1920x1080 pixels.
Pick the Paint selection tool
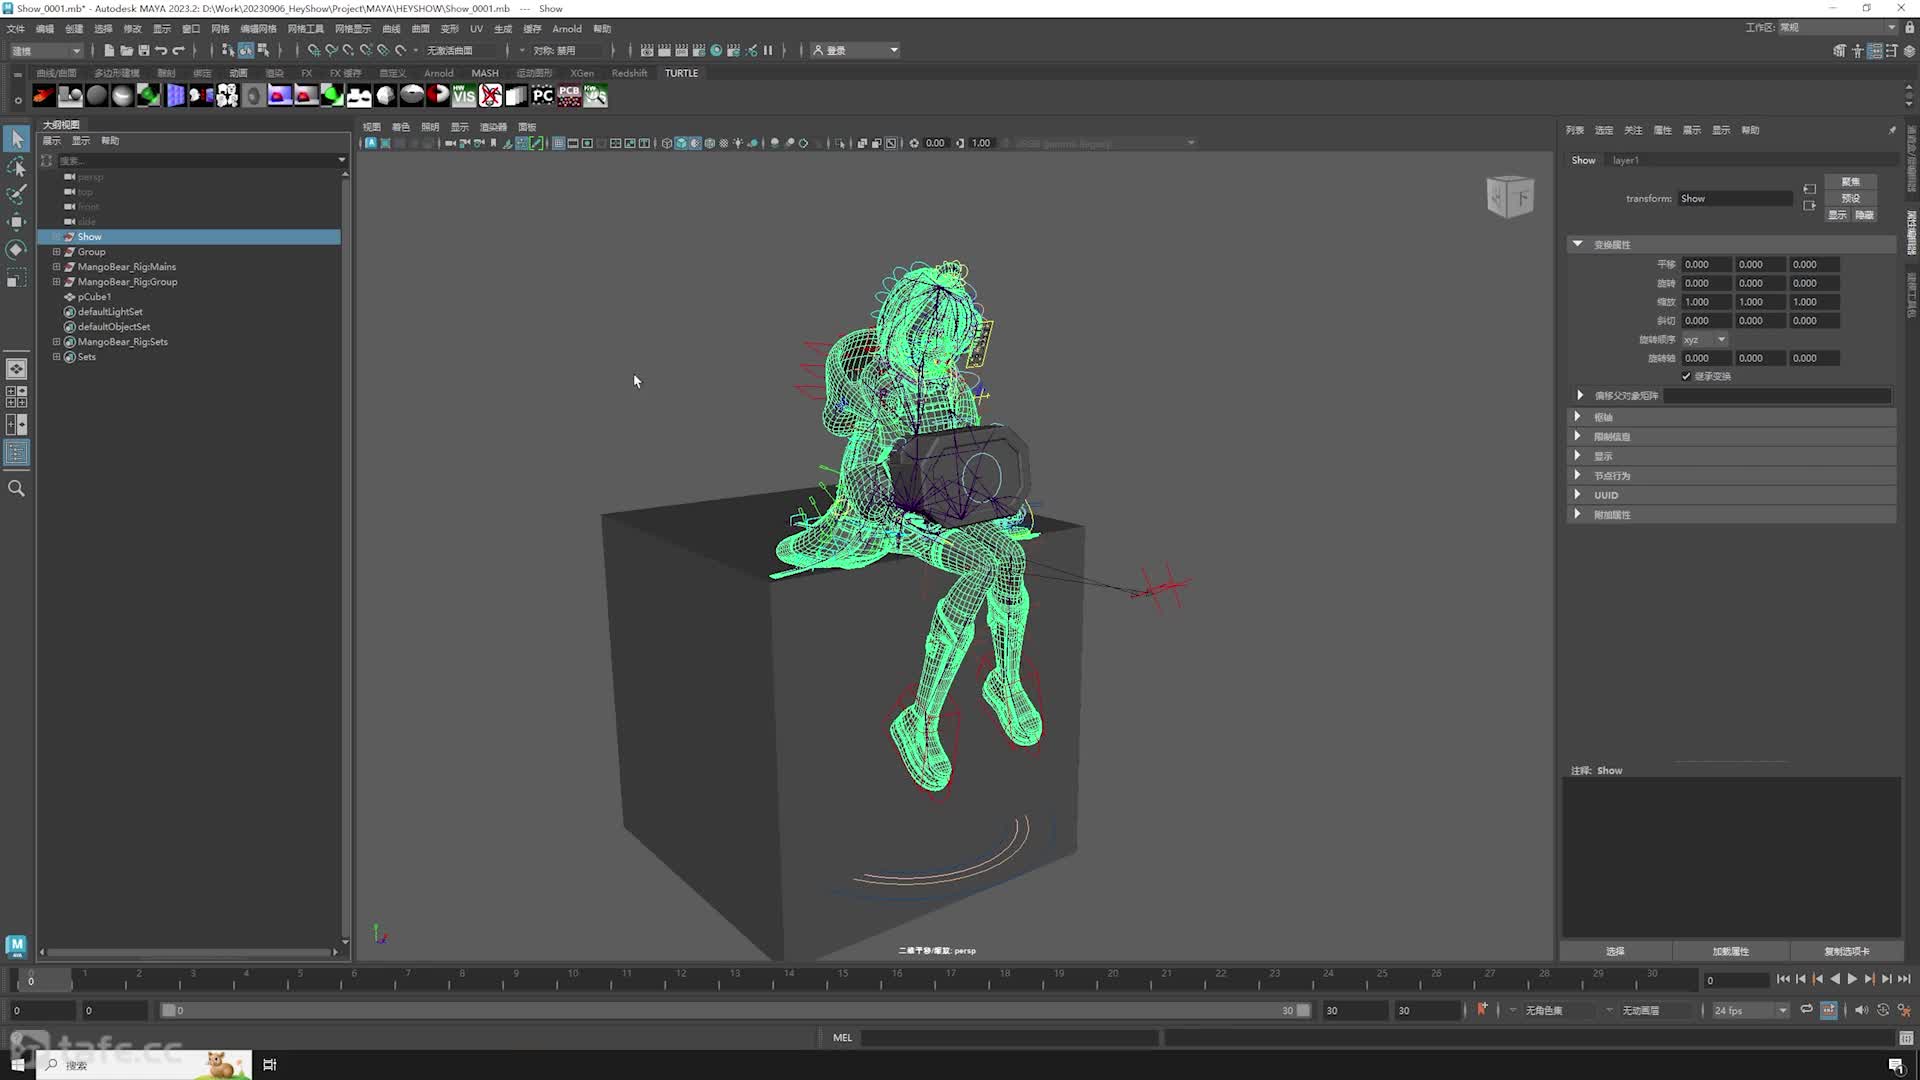point(17,194)
